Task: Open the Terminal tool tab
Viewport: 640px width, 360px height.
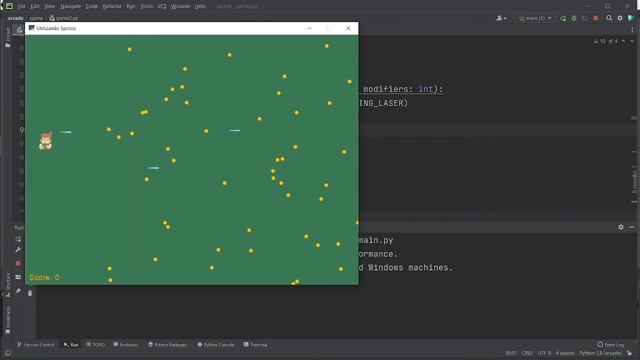Action: pos(256,345)
